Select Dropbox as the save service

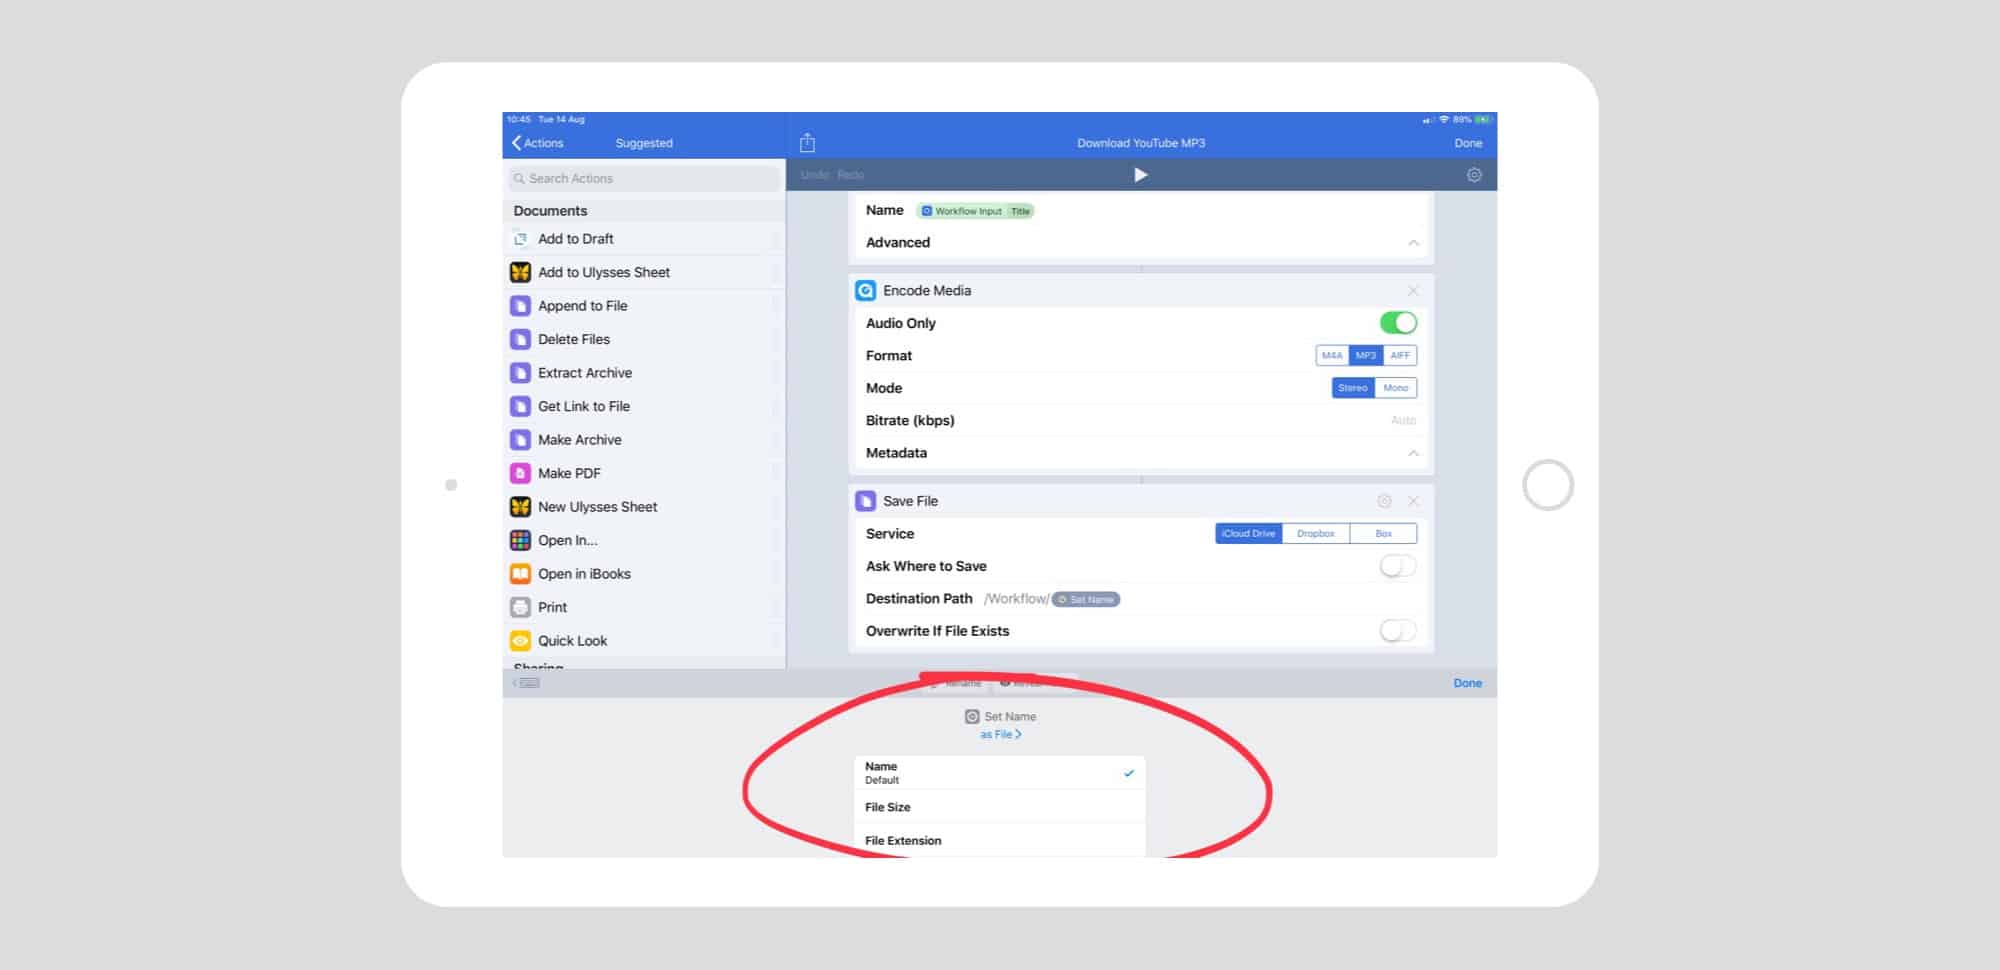(x=1316, y=534)
